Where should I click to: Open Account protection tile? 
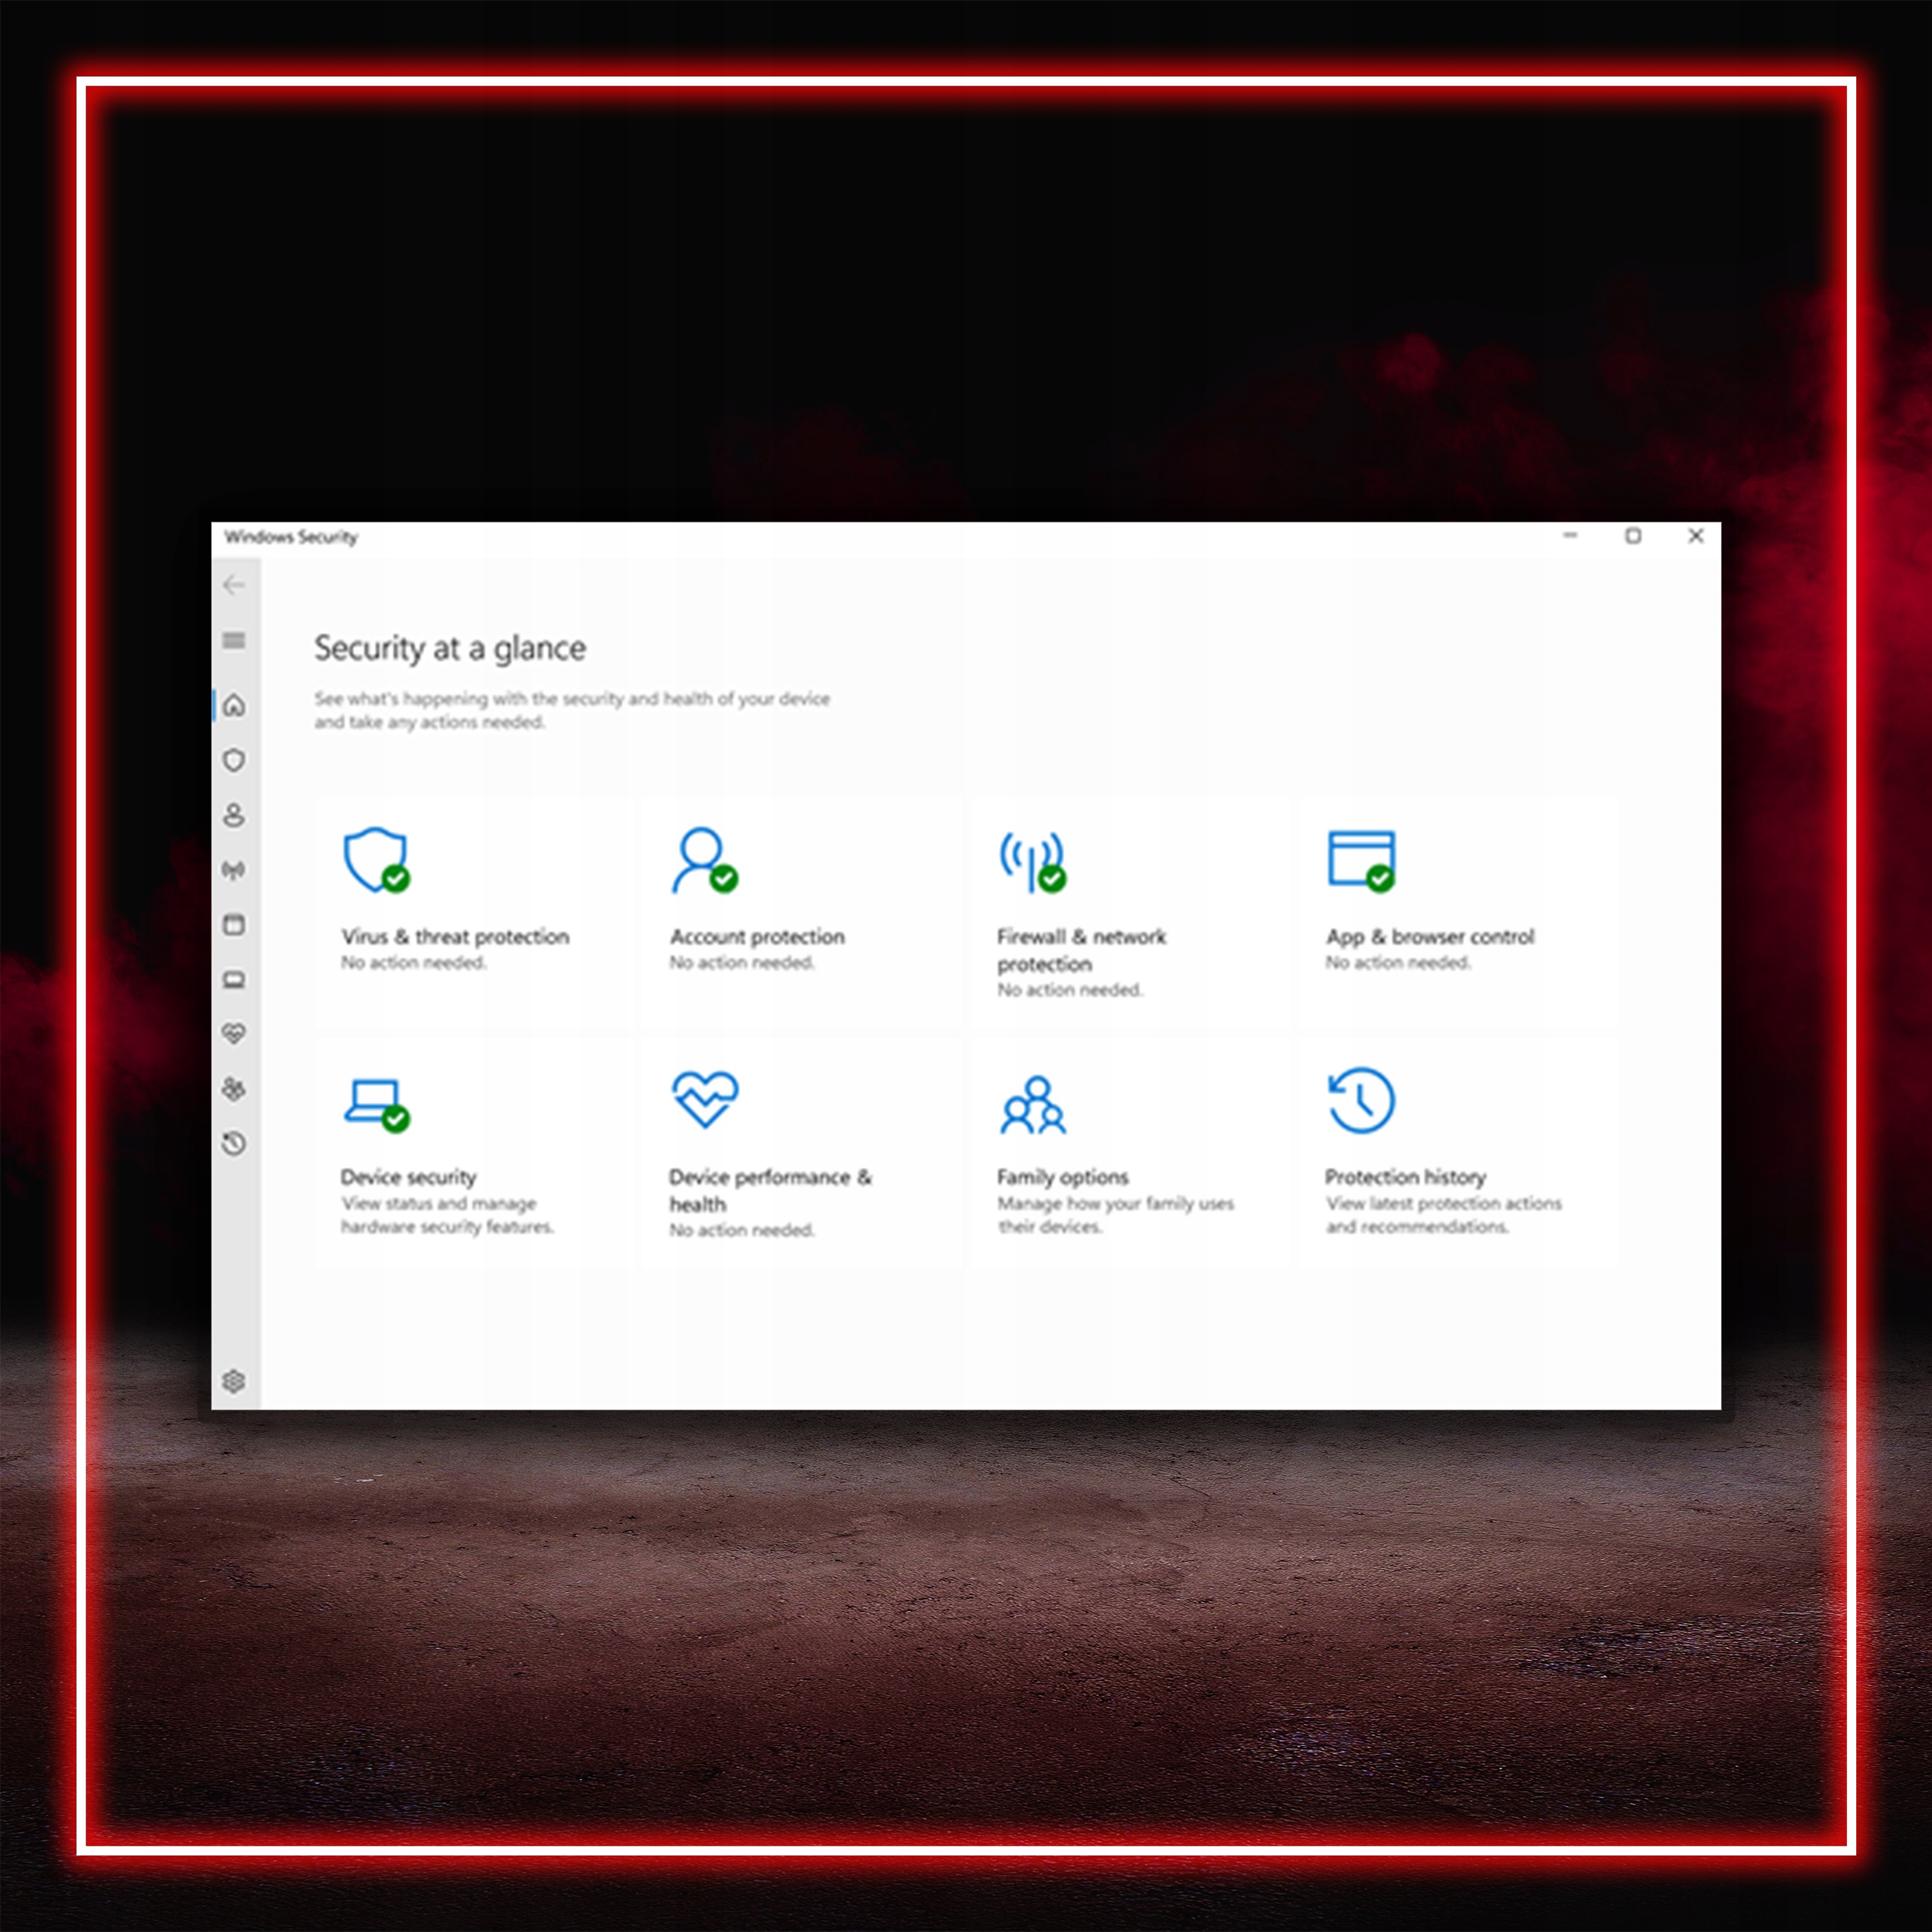tap(757, 936)
